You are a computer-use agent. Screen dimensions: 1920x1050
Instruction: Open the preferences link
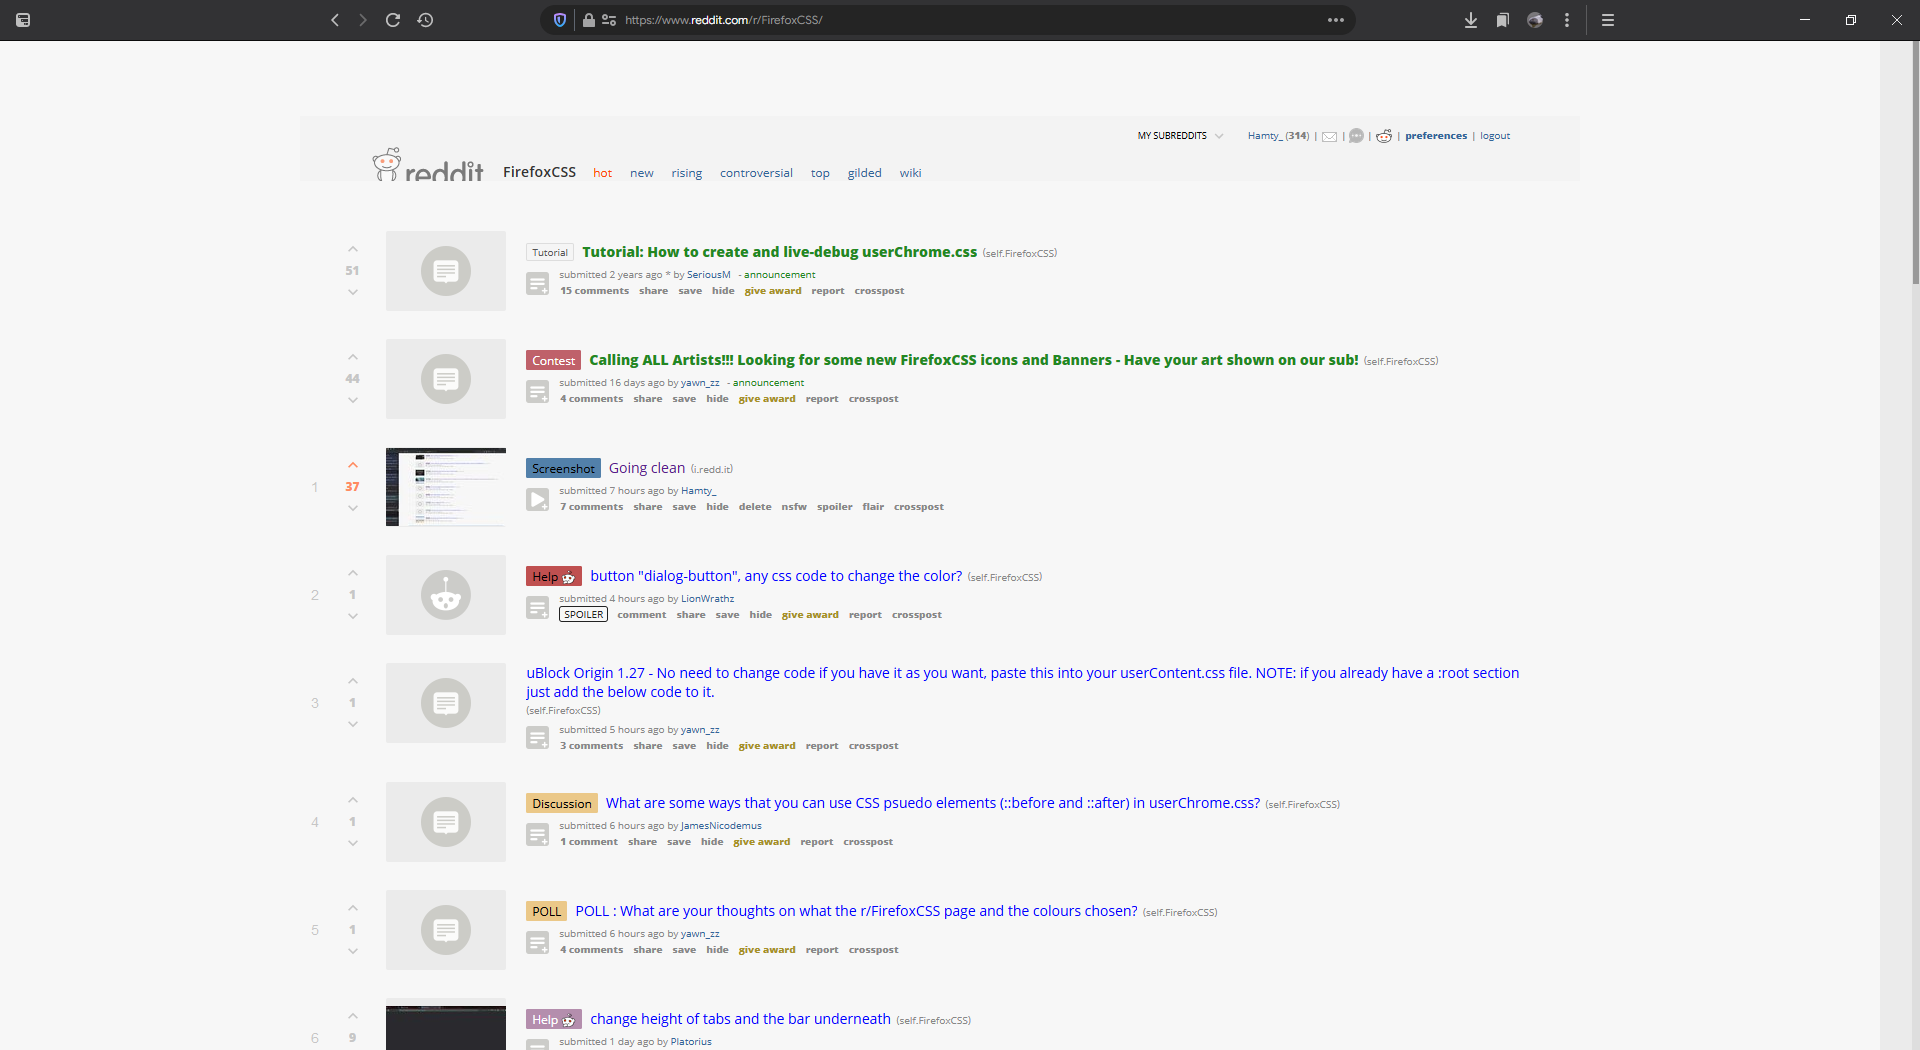coord(1436,136)
